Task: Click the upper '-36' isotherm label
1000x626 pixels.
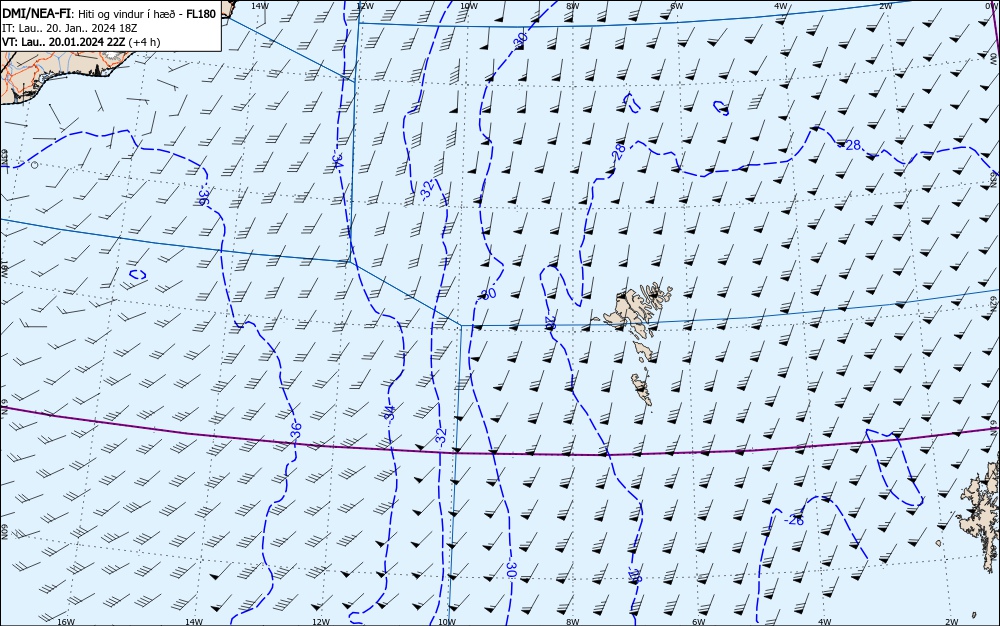Action: coord(205,194)
